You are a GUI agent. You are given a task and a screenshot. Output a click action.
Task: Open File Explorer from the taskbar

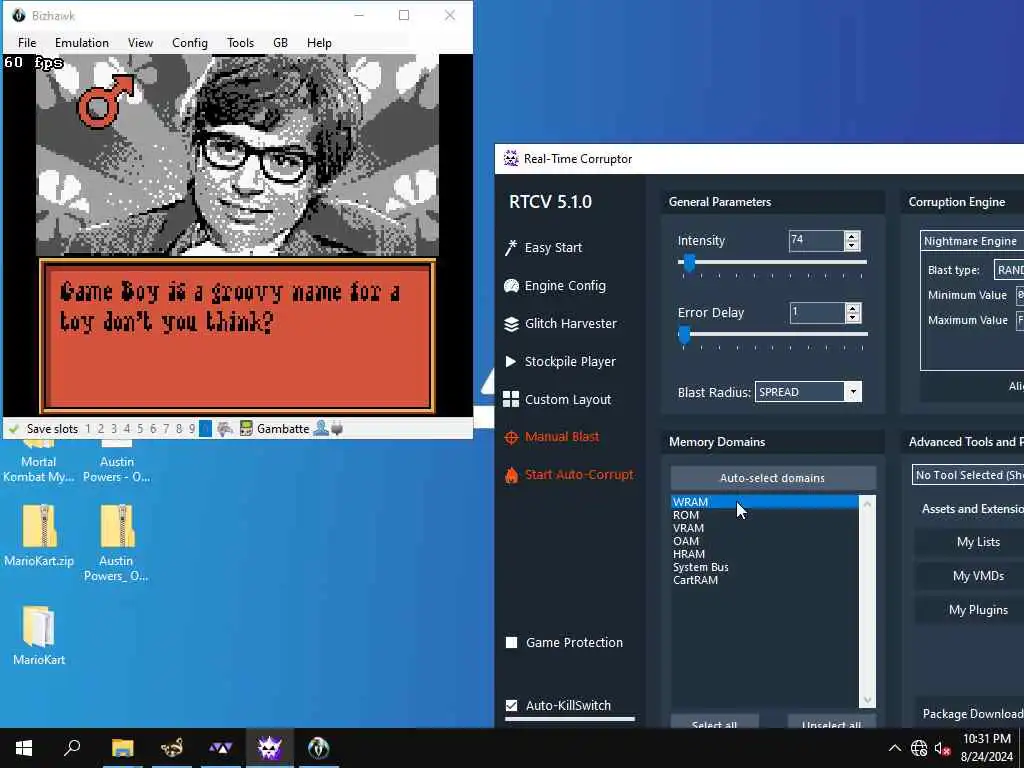(x=122, y=748)
